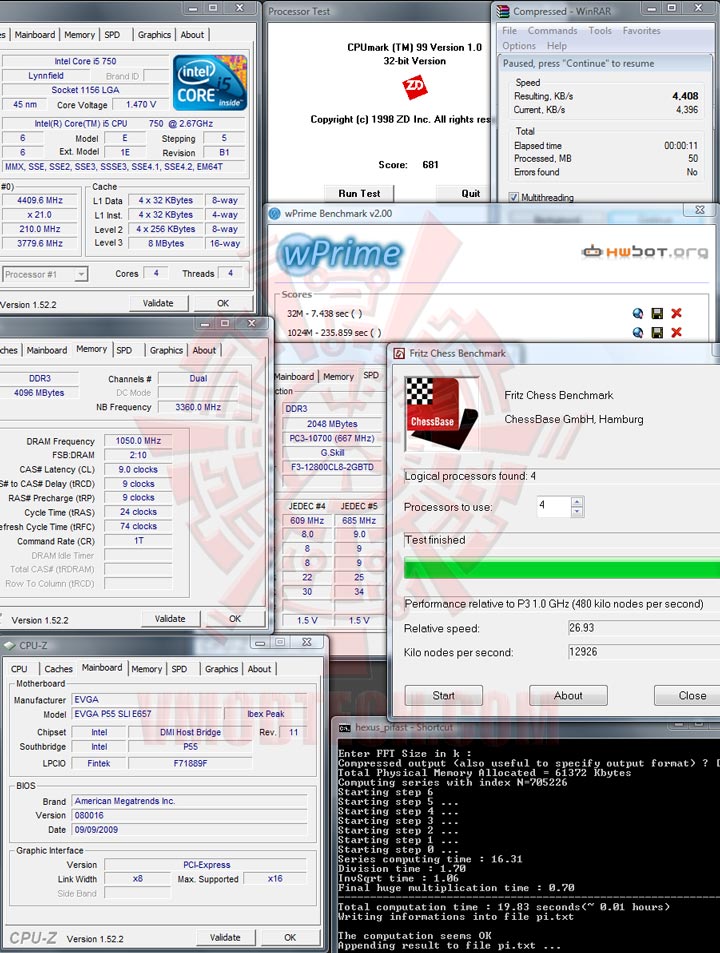Toggle the Multithreading checkbox in WinRAR

point(513,197)
